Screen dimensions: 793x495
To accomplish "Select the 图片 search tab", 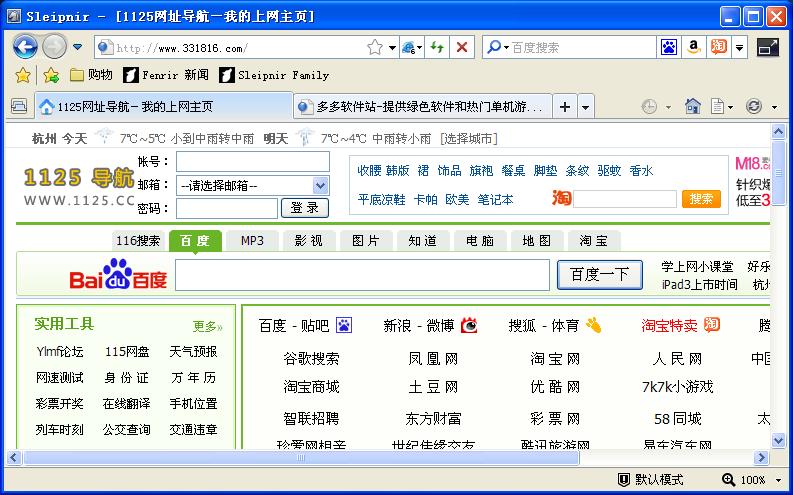I will [365, 241].
